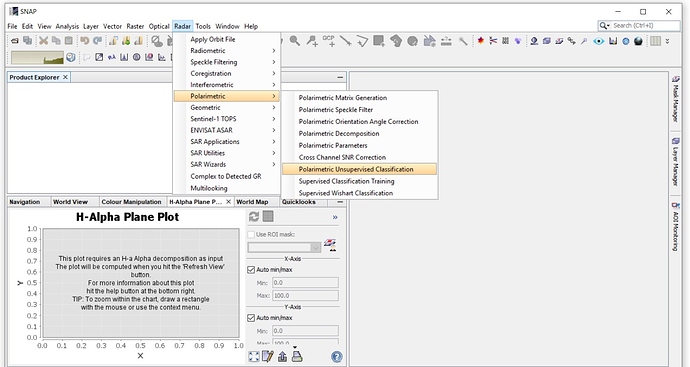Expand the Interferometric submenu
This screenshot has width=690, height=367.
pos(227,85)
